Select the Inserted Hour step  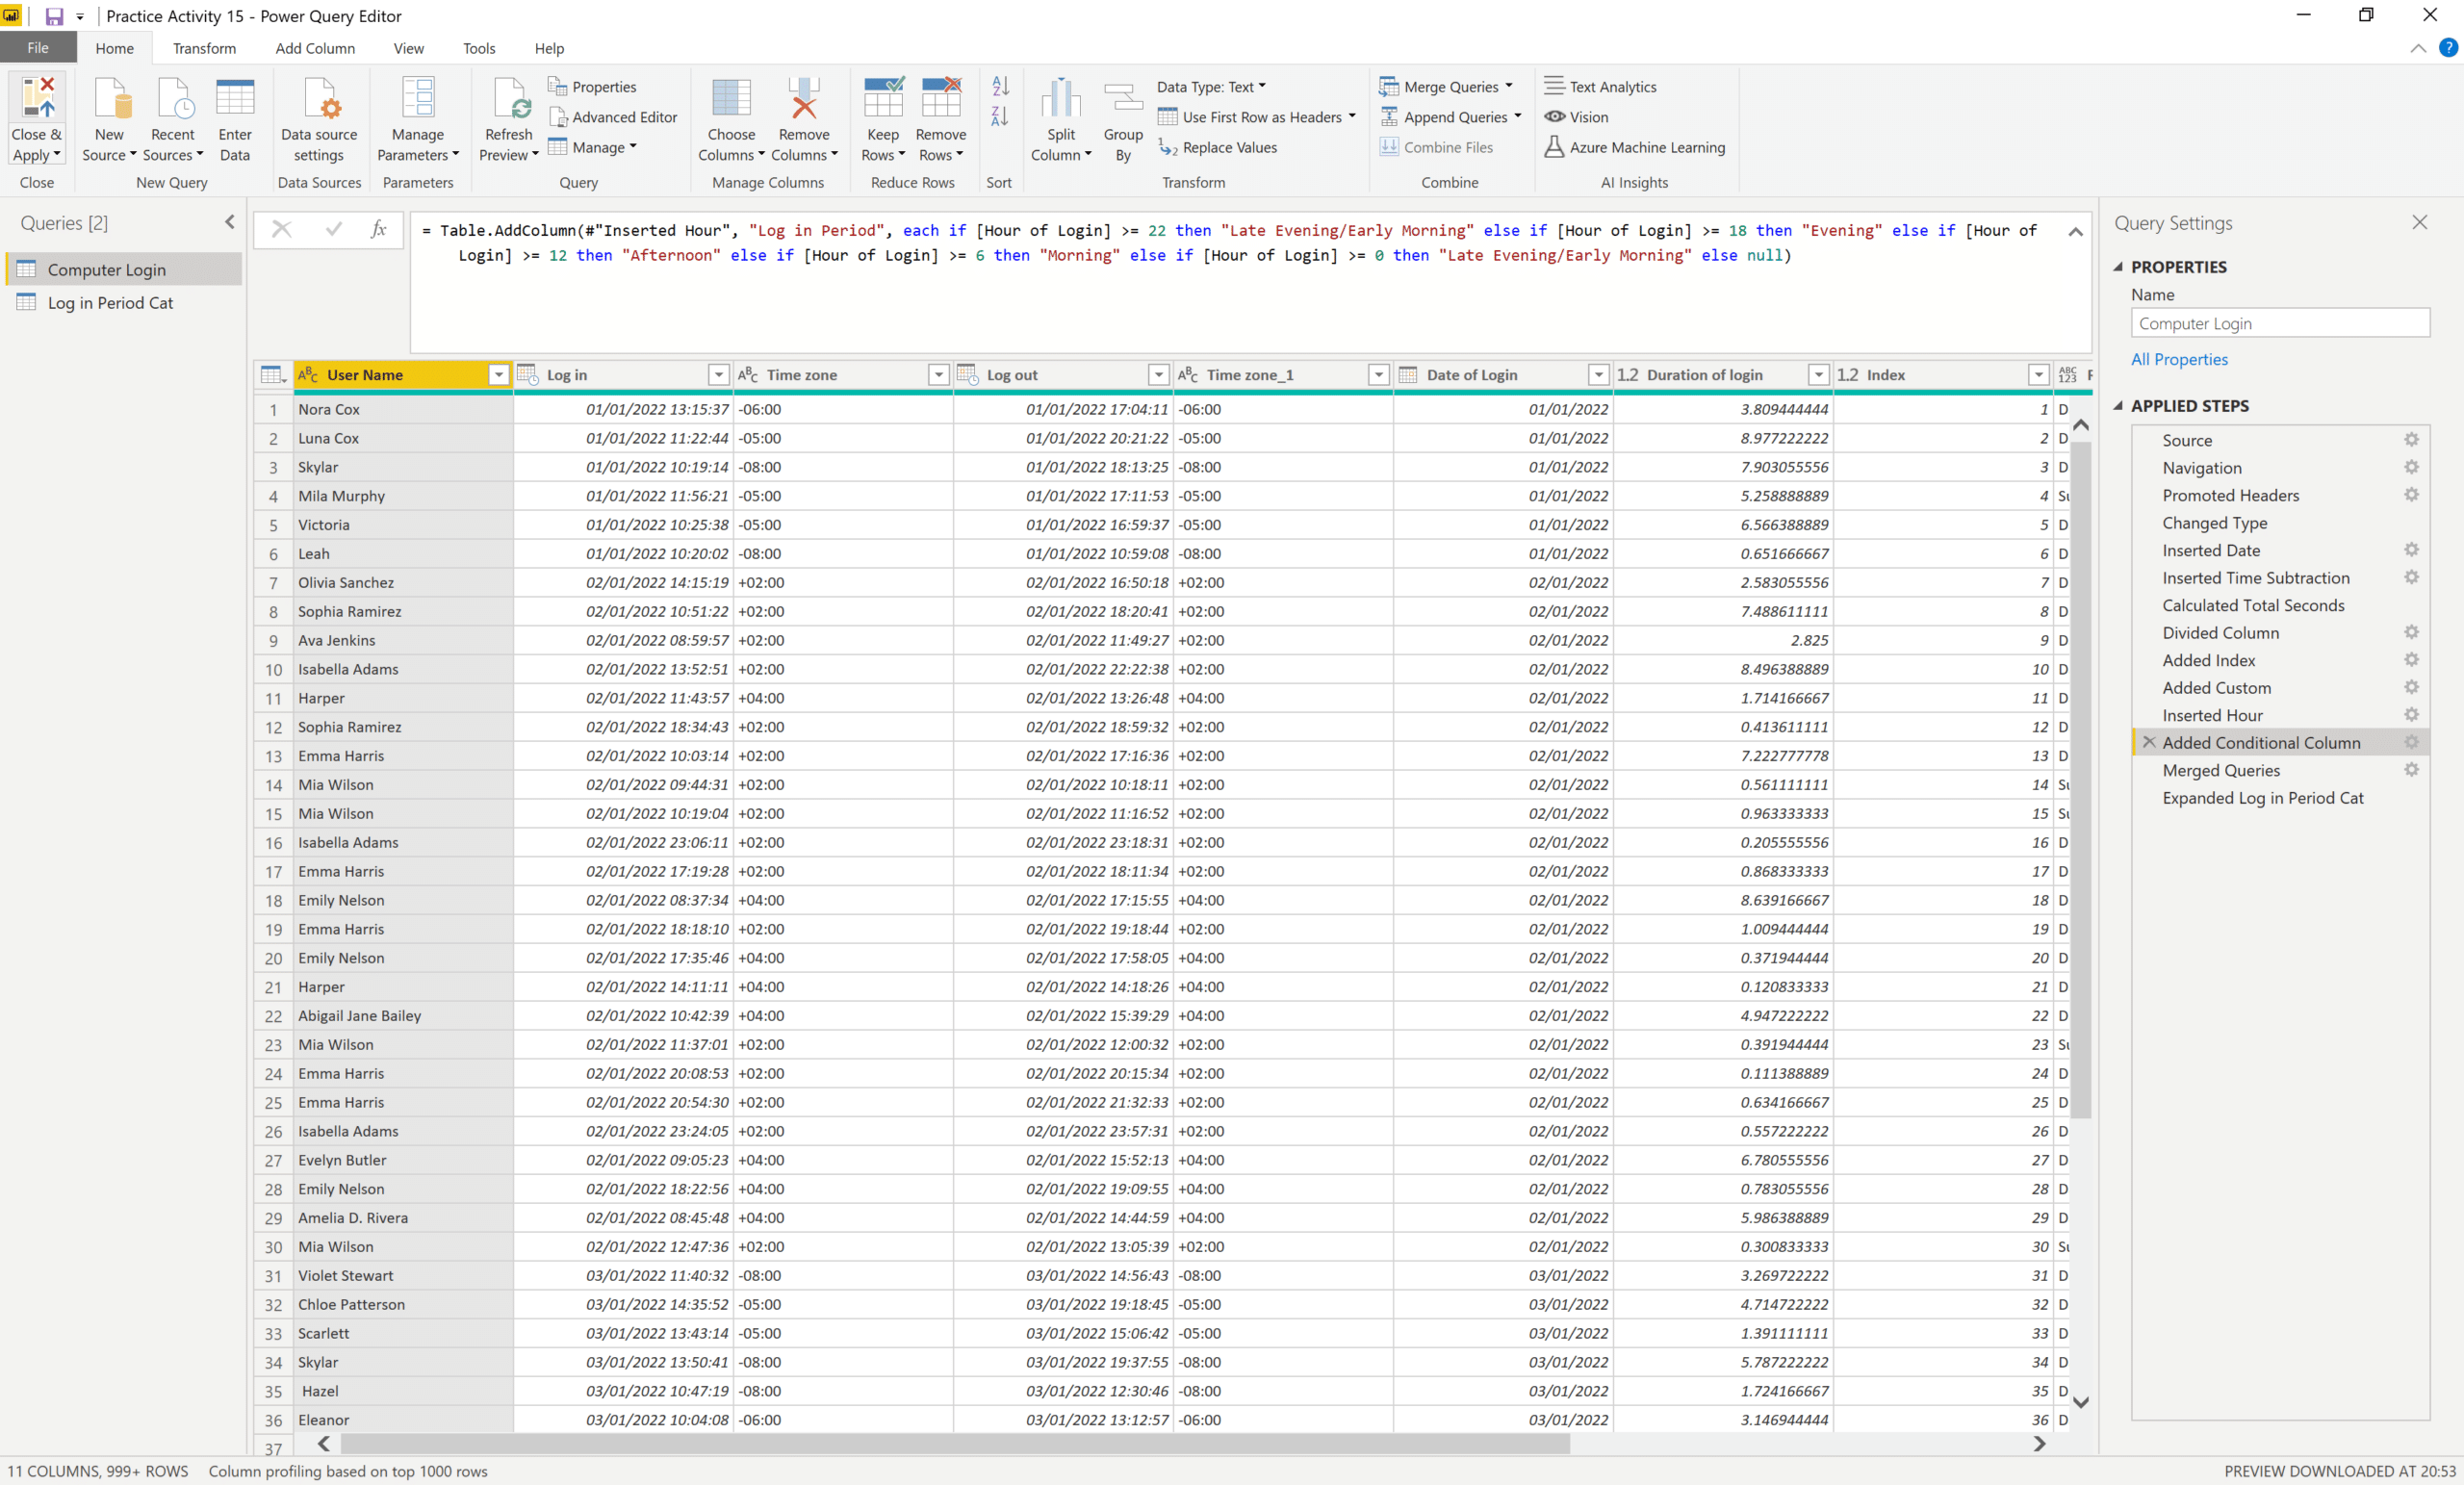point(2212,715)
